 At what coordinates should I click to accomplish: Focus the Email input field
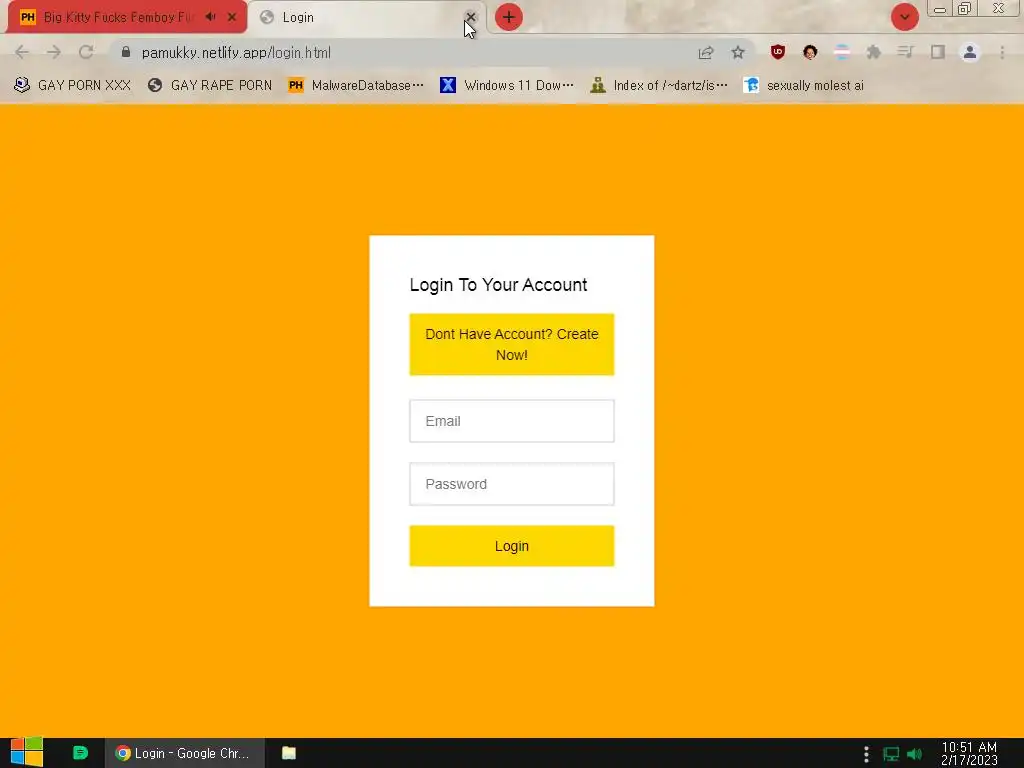[511, 421]
